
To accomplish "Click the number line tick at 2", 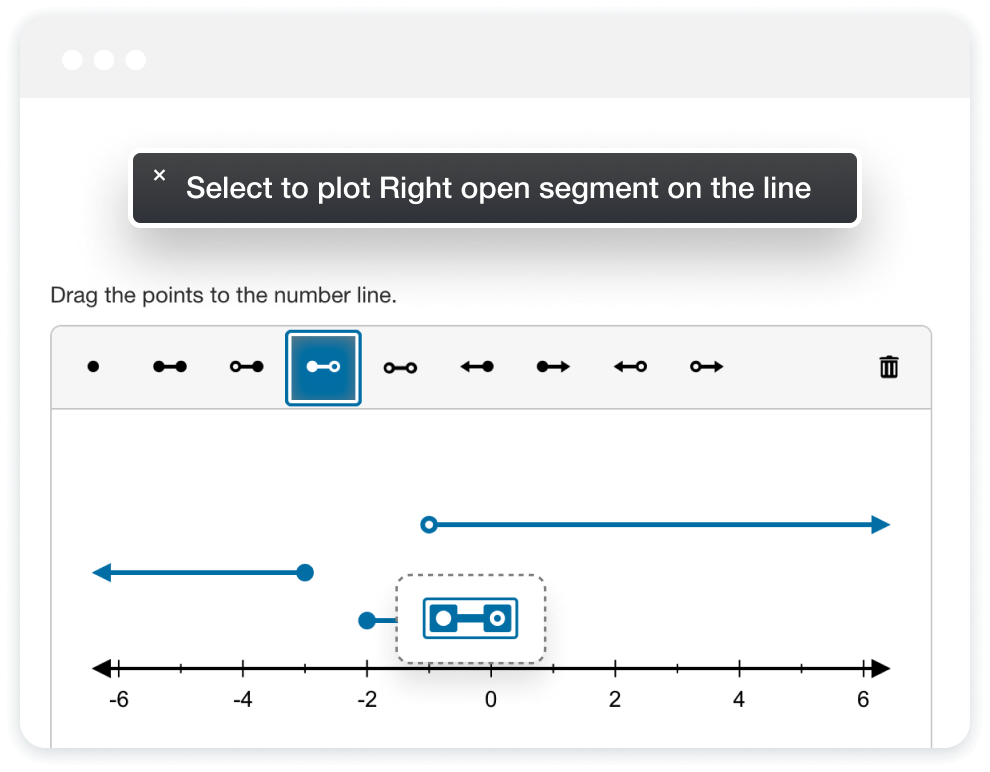I will pos(615,669).
